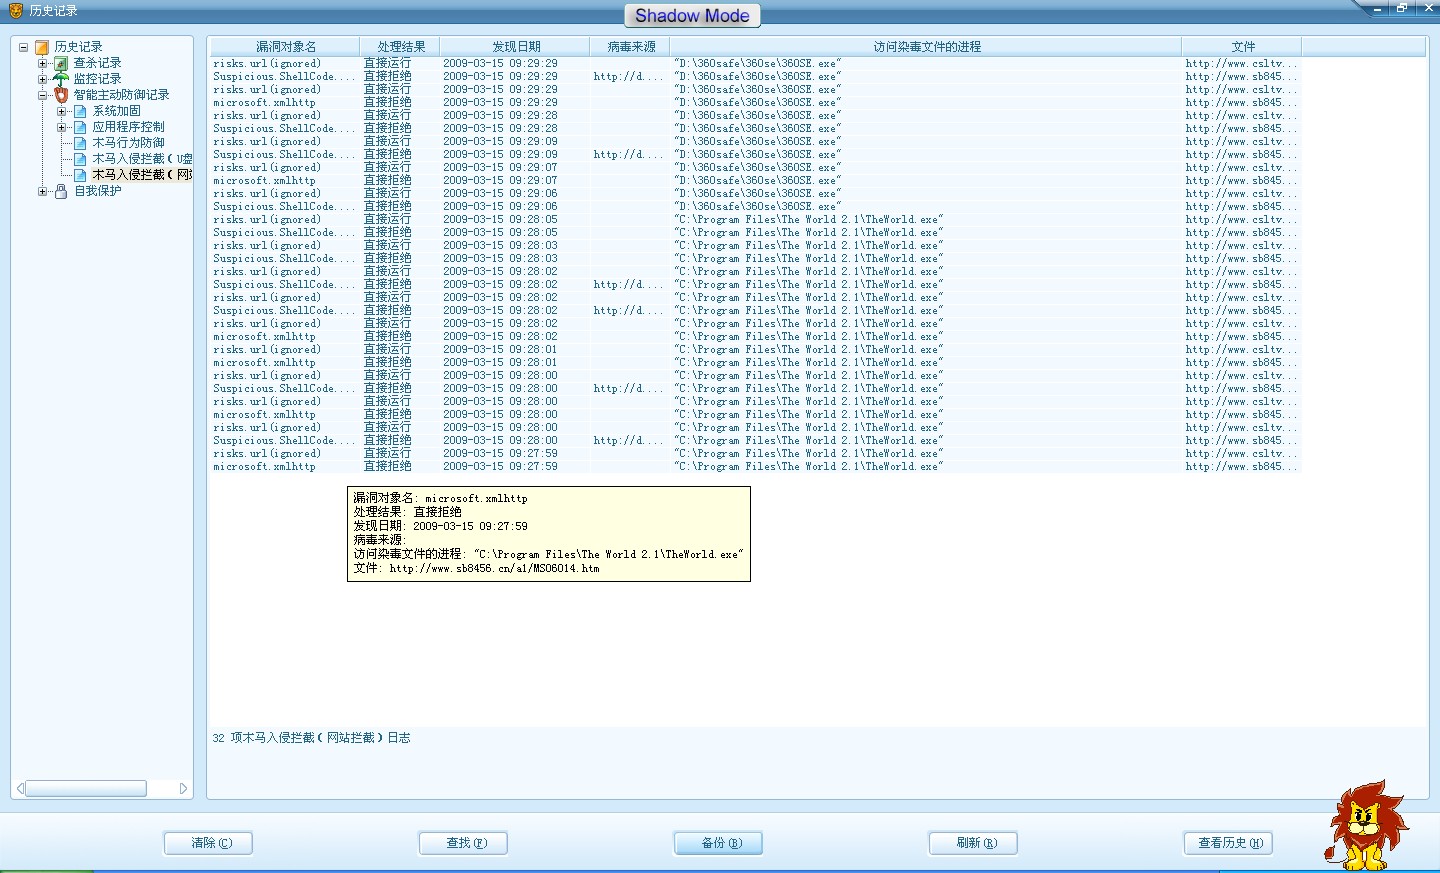This screenshot has height=873, width=1440.
Task: Click the 清除(C) button
Action: (x=208, y=843)
